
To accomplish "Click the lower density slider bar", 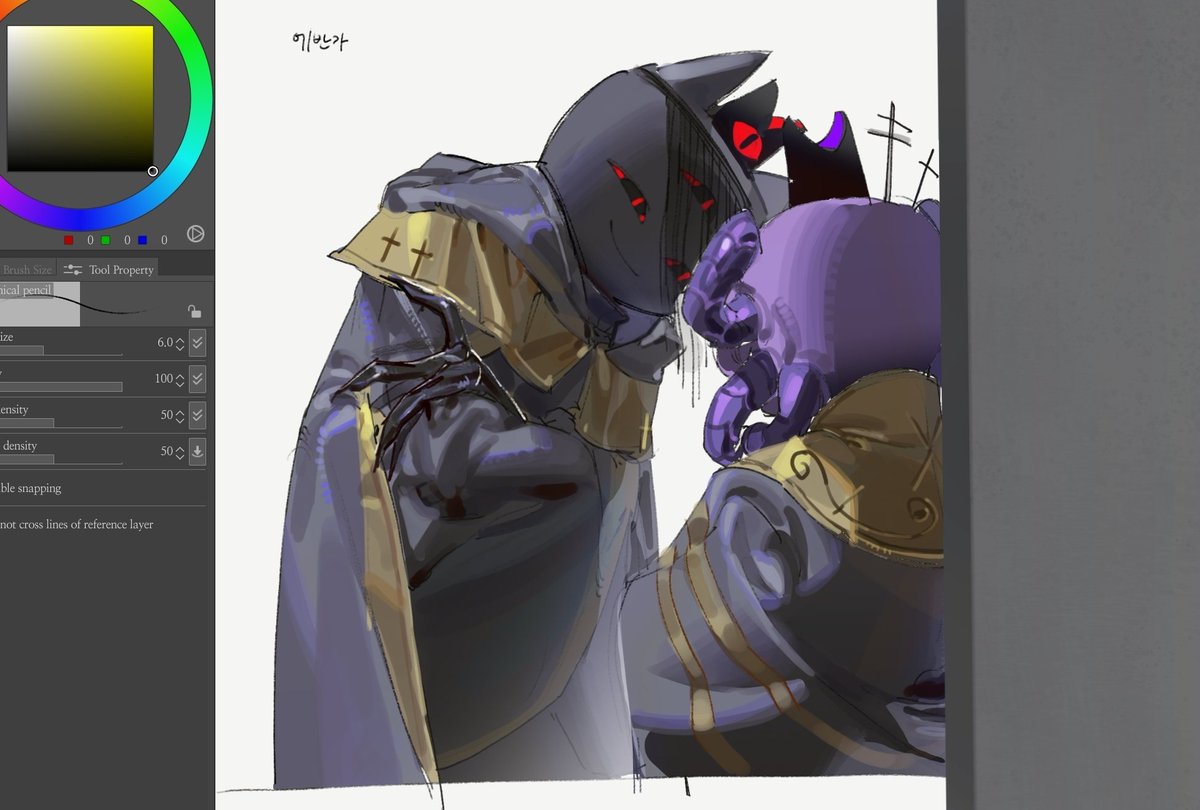I will (61, 459).
